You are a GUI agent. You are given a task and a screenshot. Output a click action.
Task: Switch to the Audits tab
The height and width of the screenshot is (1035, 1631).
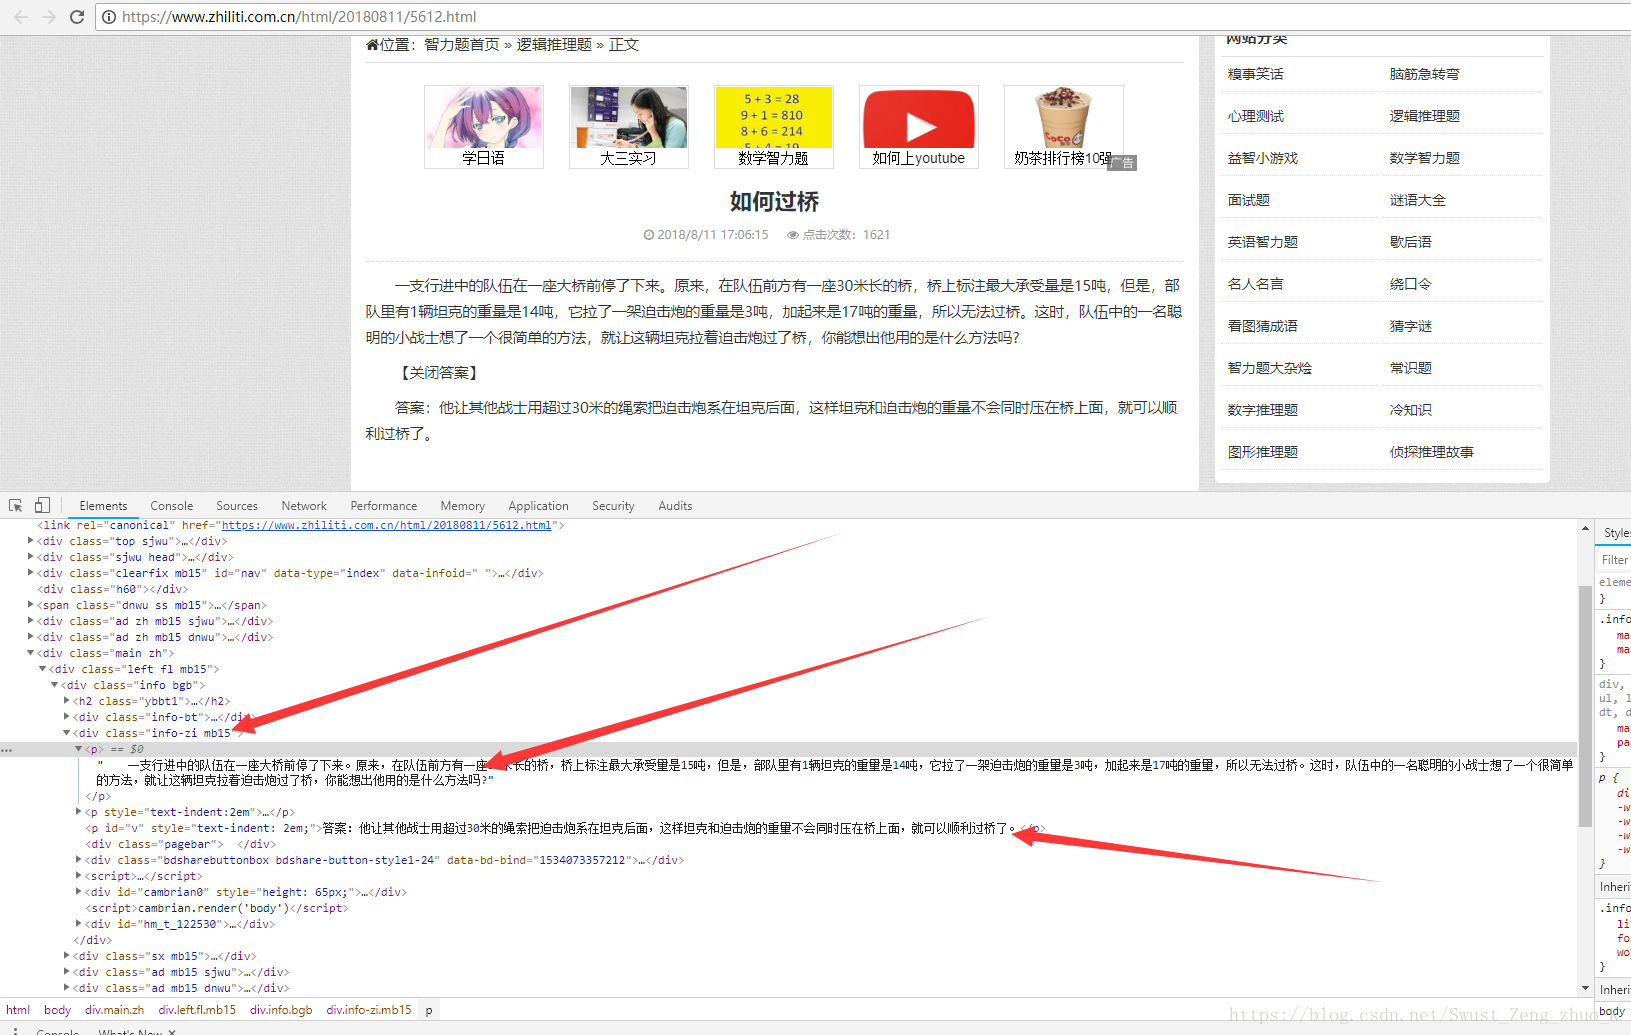click(x=675, y=506)
